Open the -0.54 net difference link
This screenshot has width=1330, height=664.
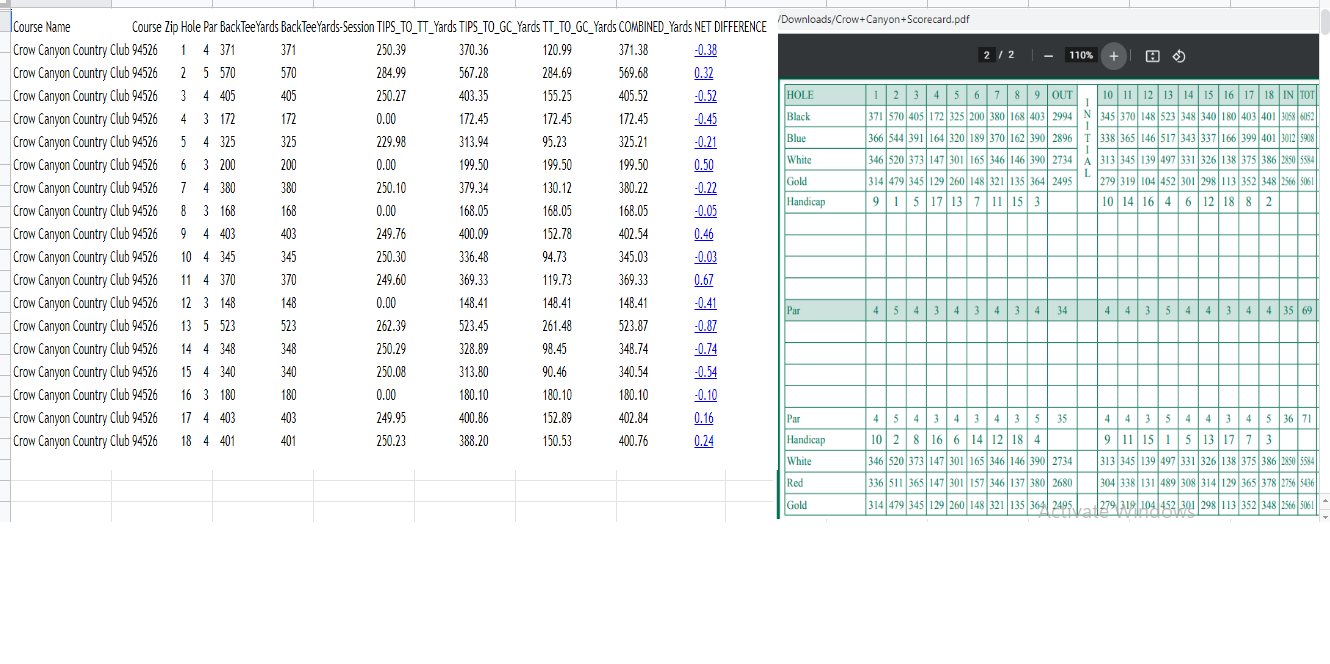(x=705, y=372)
